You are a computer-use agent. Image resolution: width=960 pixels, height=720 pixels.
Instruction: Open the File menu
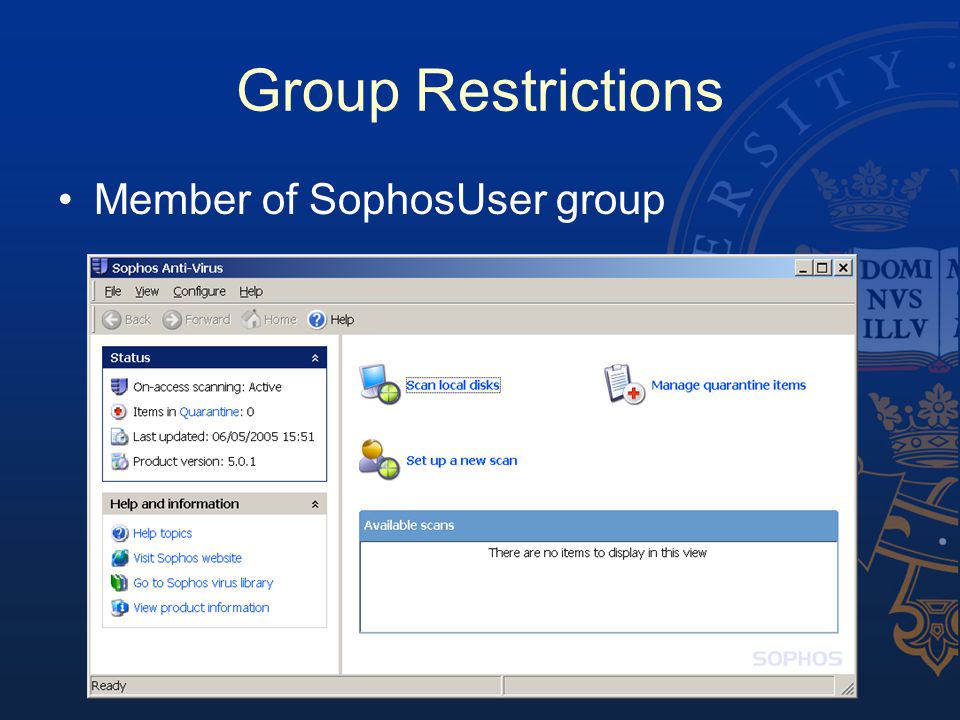[113, 291]
